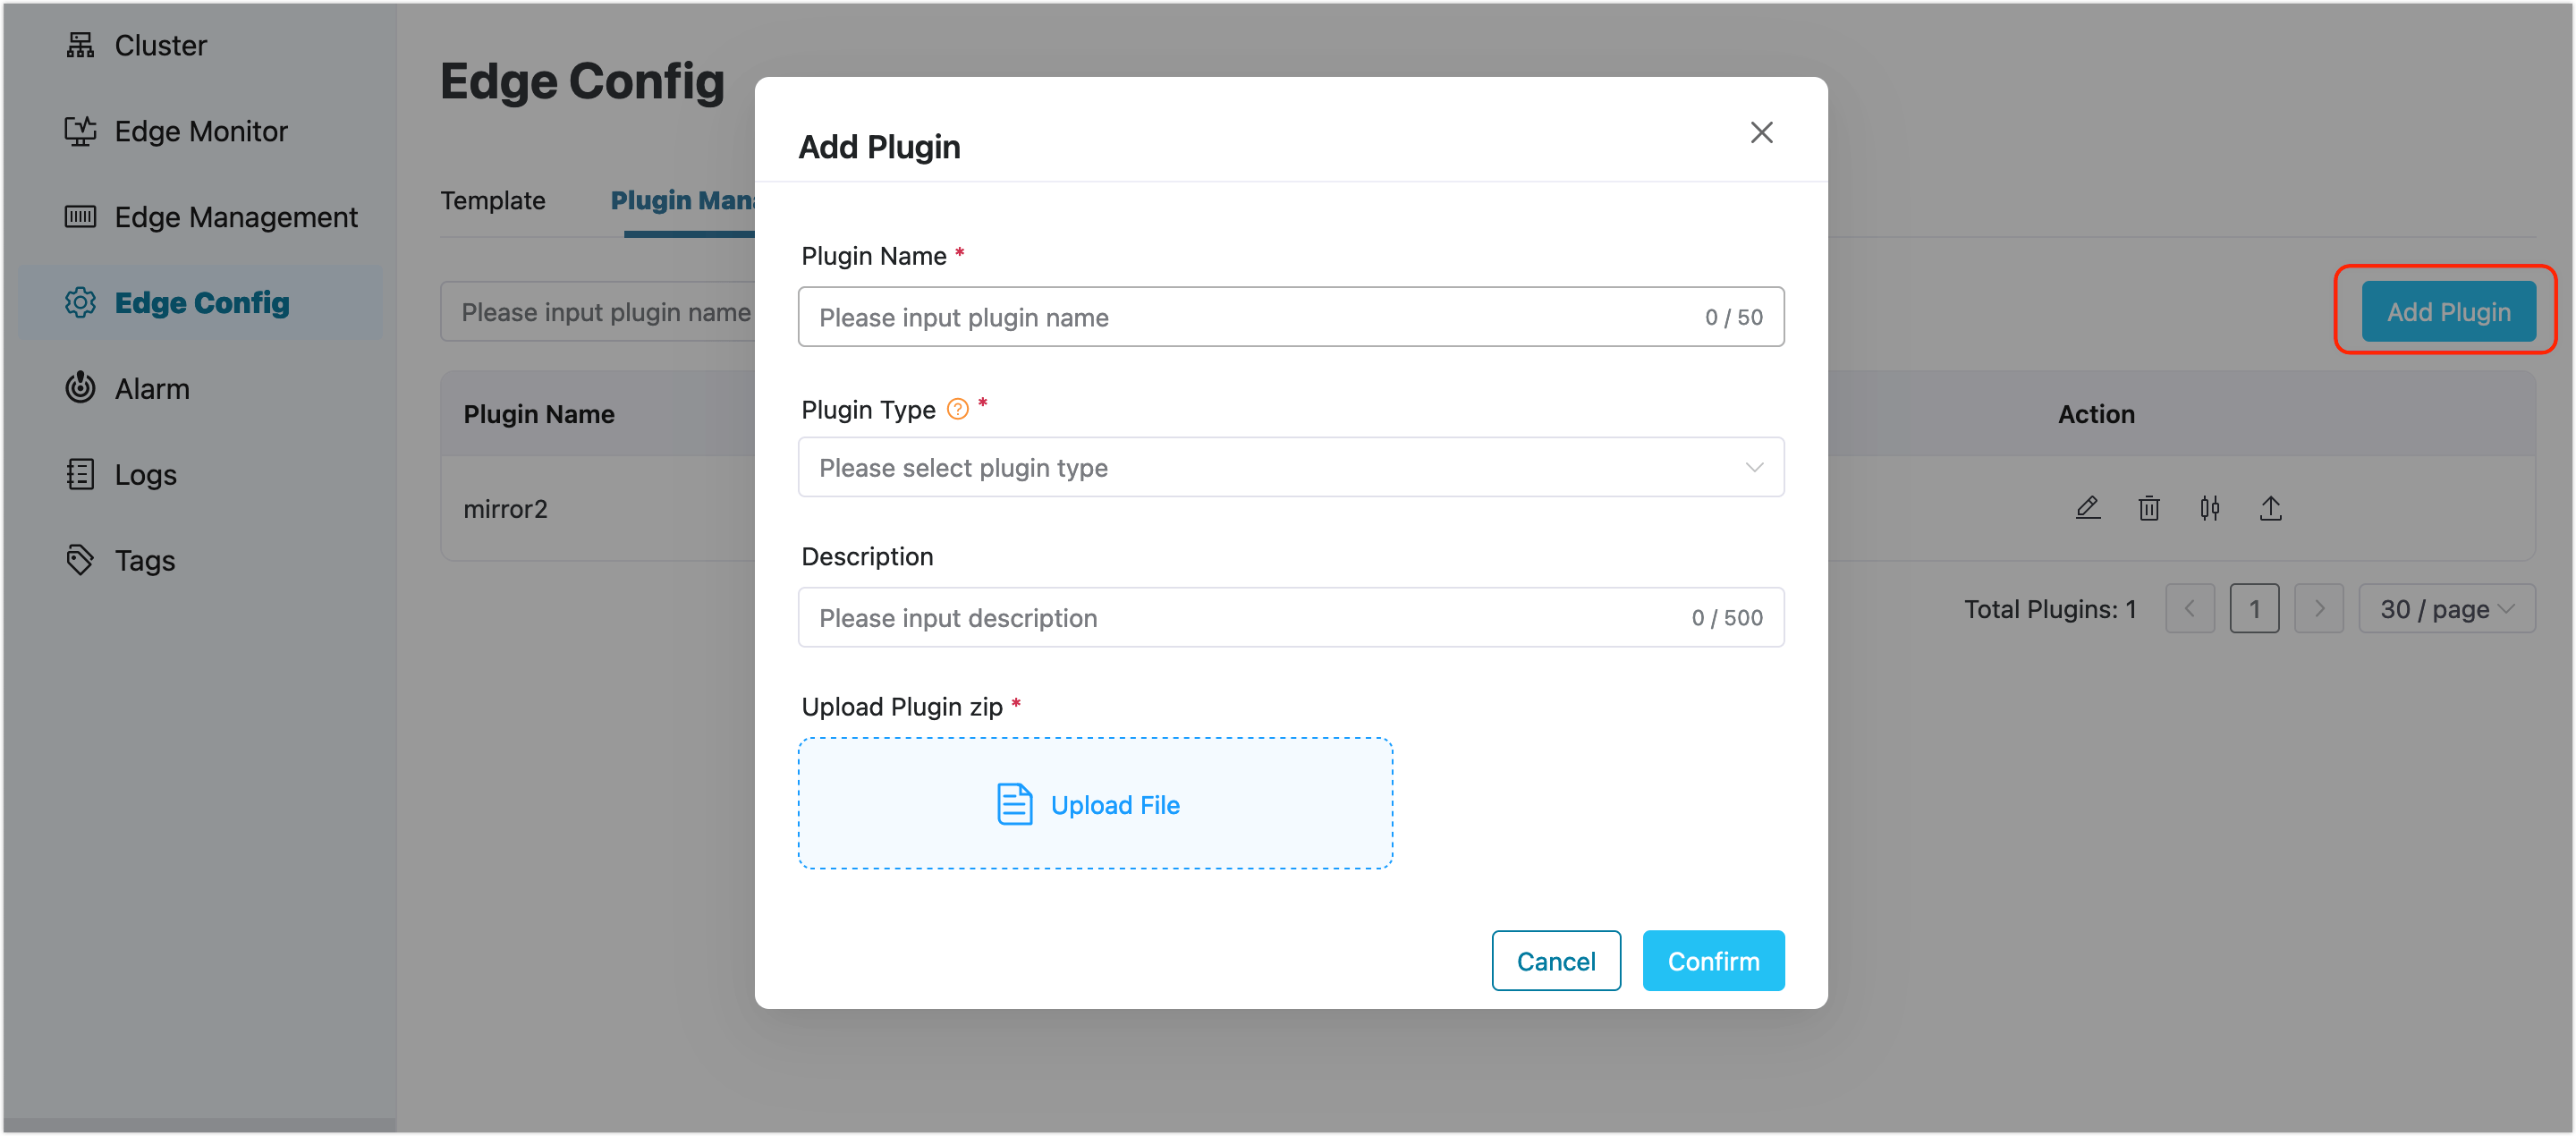
Task: Click the Alarm icon in sidebar
Action: [x=80, y=388]
